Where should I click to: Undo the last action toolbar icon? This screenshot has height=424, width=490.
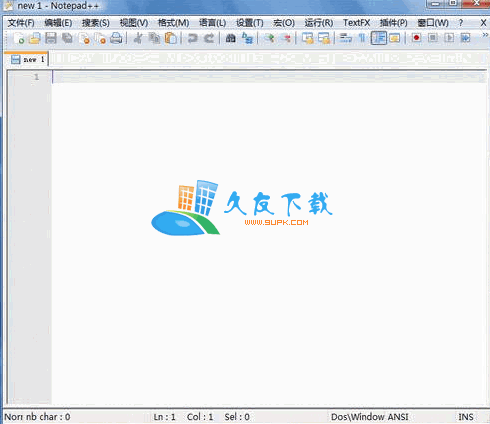(192, 38)
